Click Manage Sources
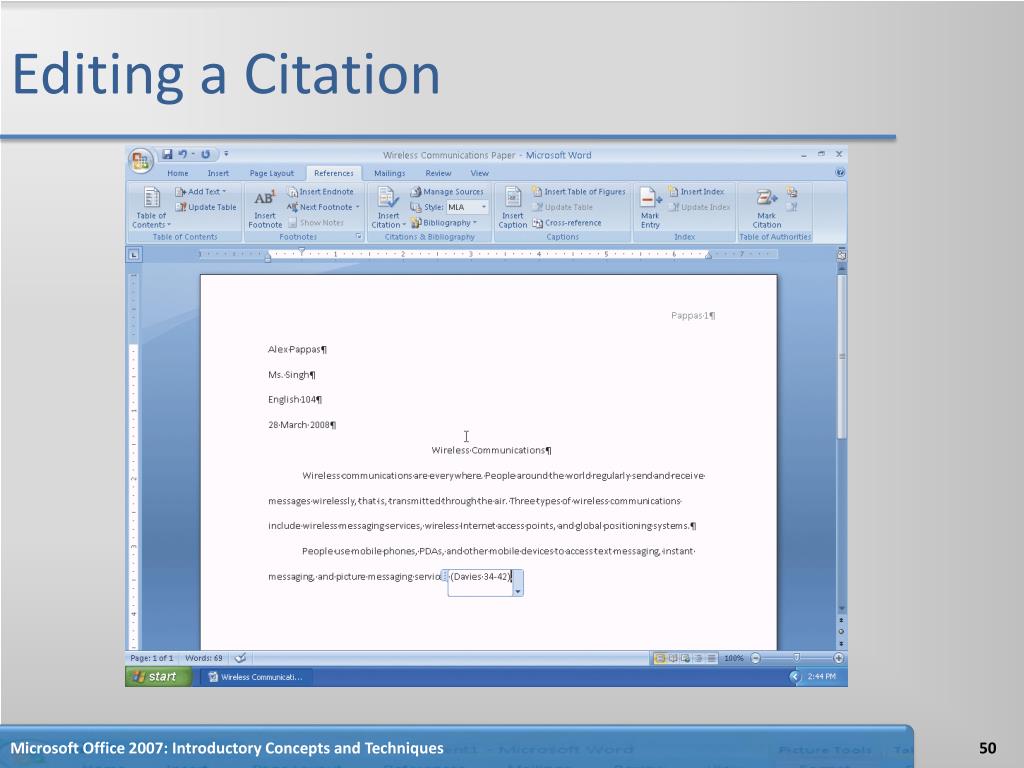 tap(447, 191)
